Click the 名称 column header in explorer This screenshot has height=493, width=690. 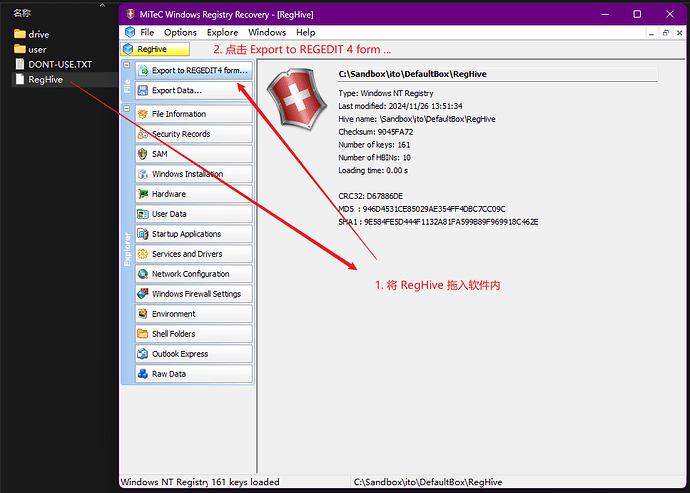[x=22, y=13]
